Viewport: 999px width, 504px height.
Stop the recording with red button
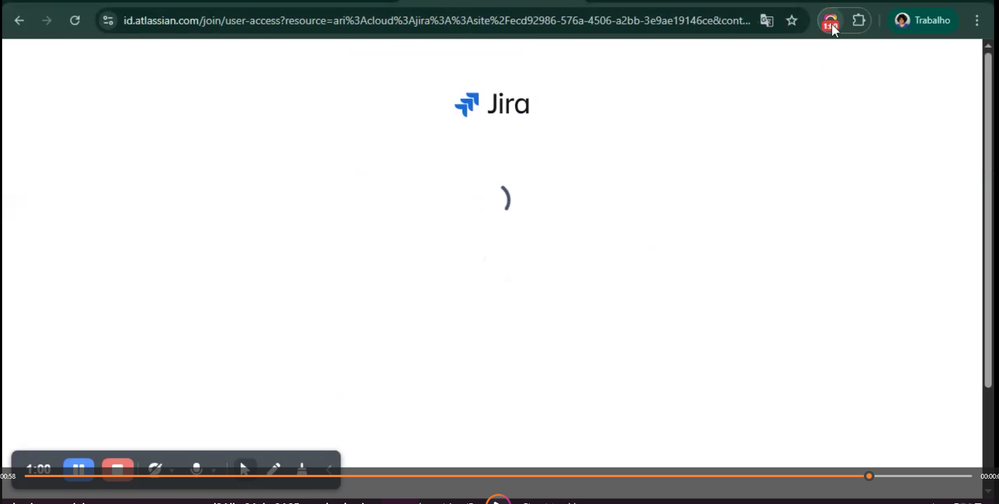118,468
